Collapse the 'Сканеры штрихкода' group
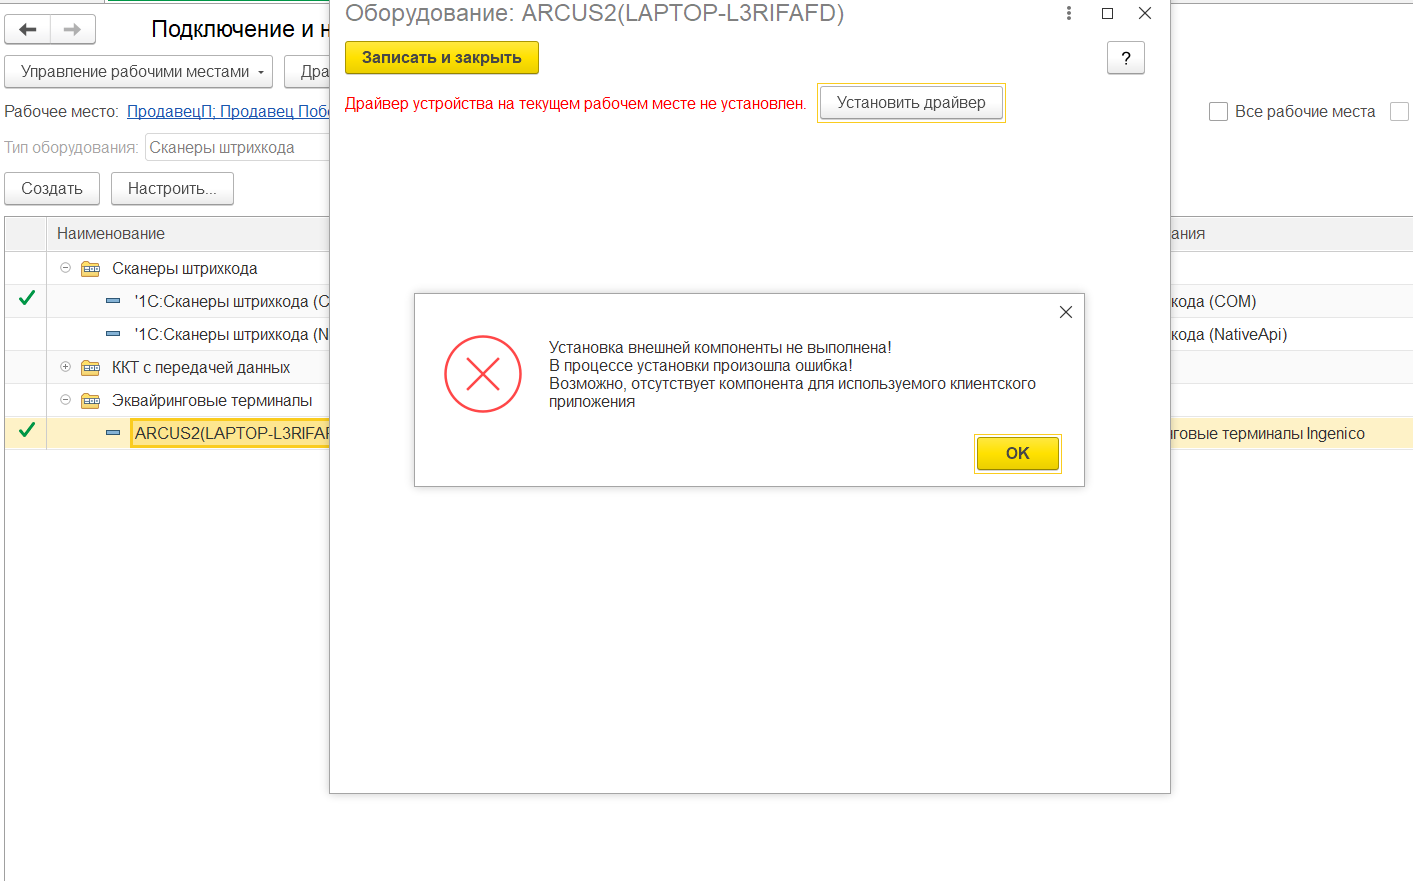Viewport: 1413px width, 881px height. point(65,268)
